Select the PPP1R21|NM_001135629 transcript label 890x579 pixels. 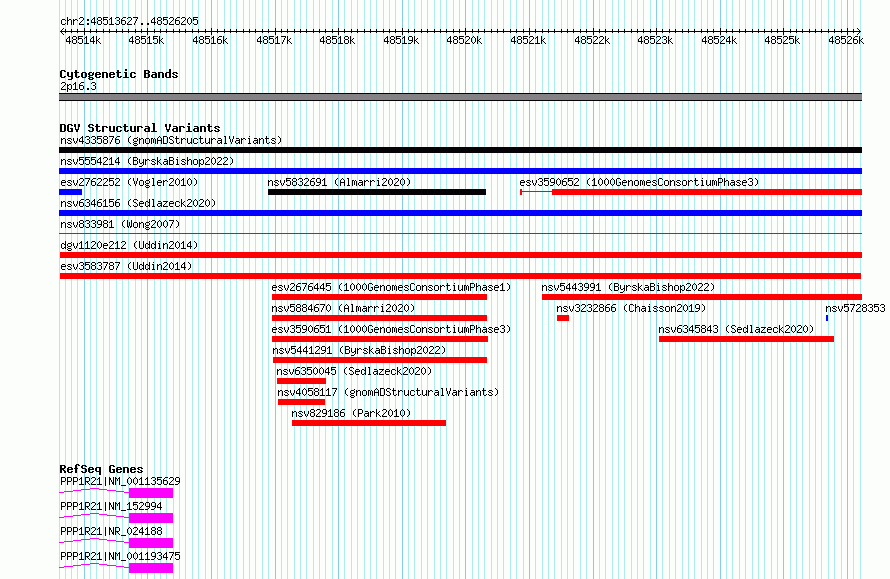coord(120,481)
